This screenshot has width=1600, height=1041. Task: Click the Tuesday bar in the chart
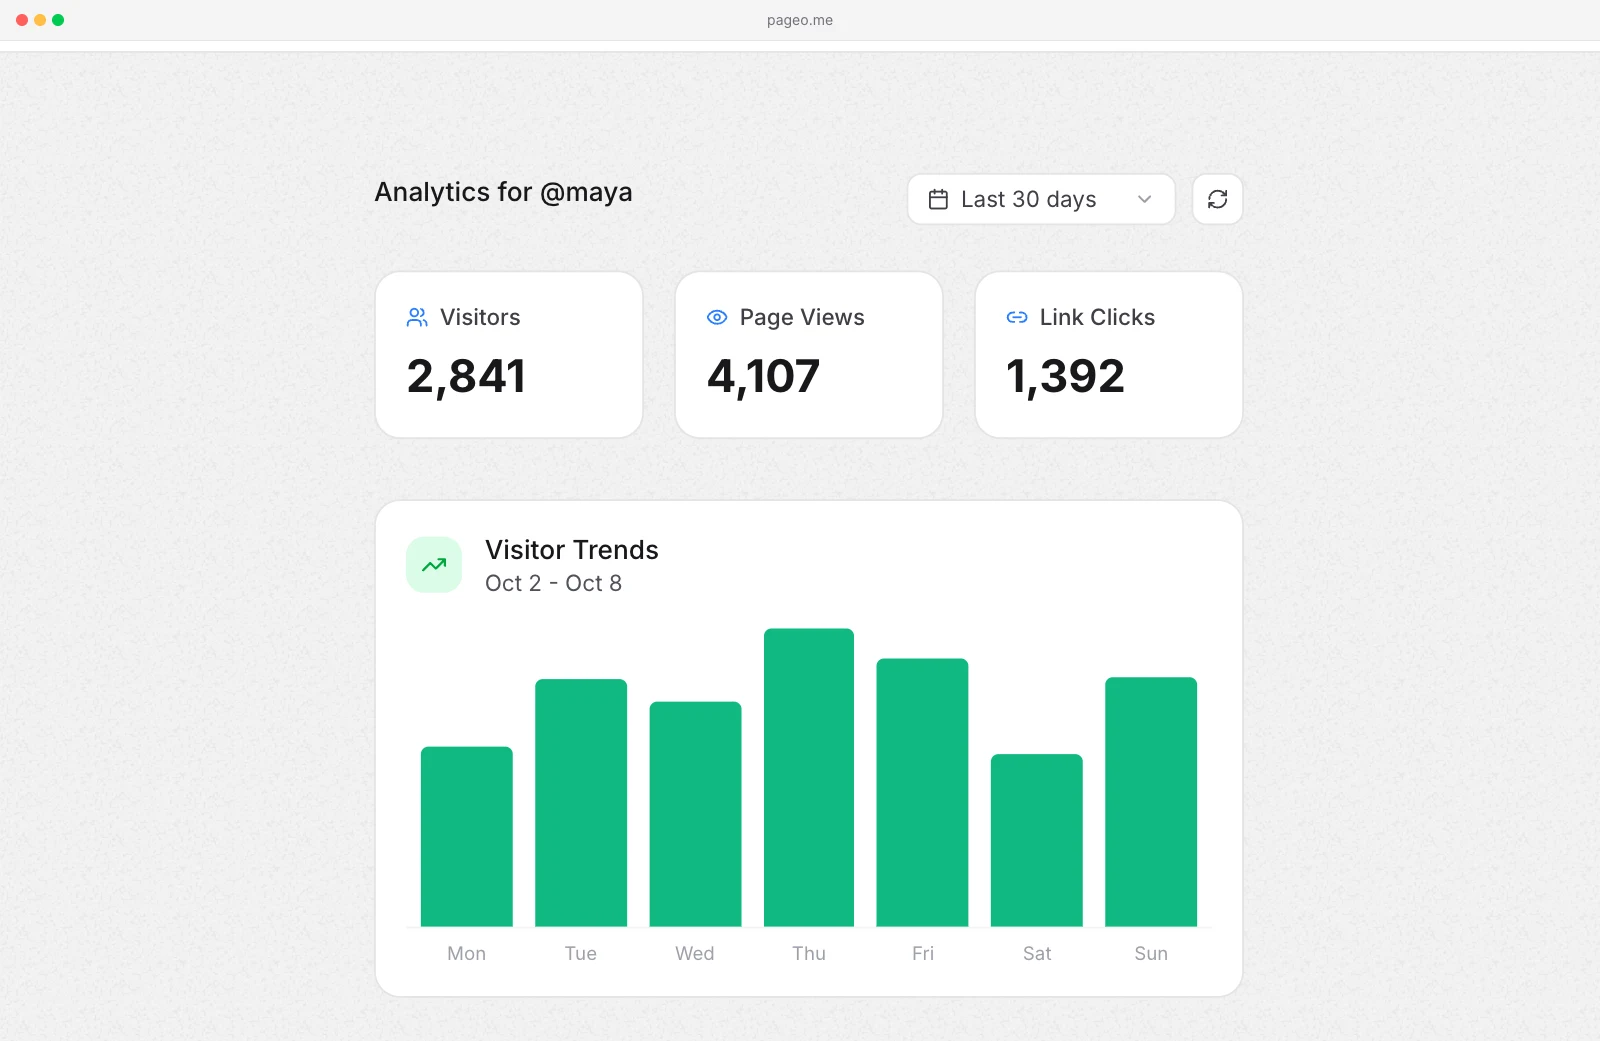[581, 802]
